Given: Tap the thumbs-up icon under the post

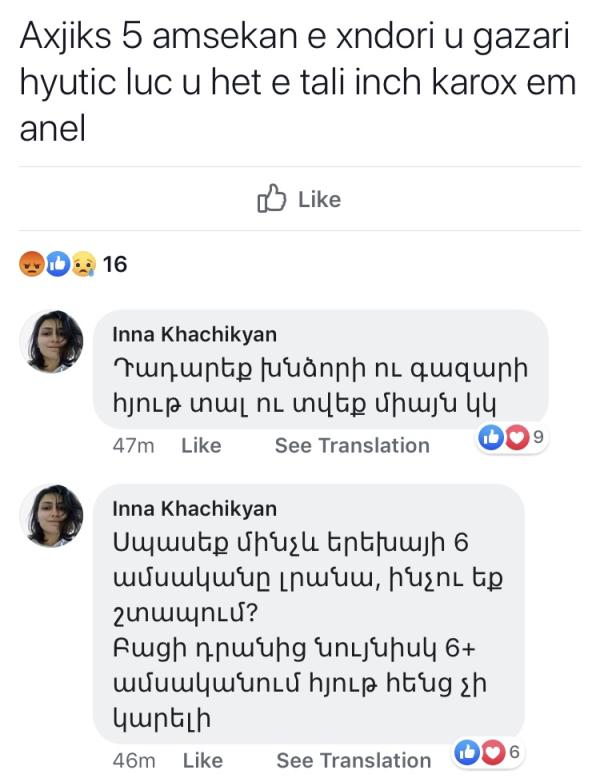Looking at the screenshot, I should tap(272, 198).
